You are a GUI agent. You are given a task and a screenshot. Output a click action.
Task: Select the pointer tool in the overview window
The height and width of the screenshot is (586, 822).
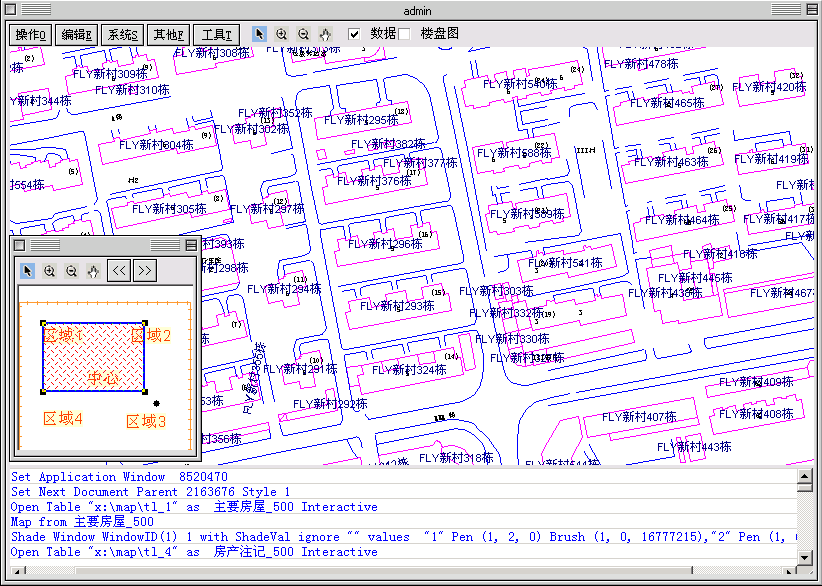click(x=28, y=270)
